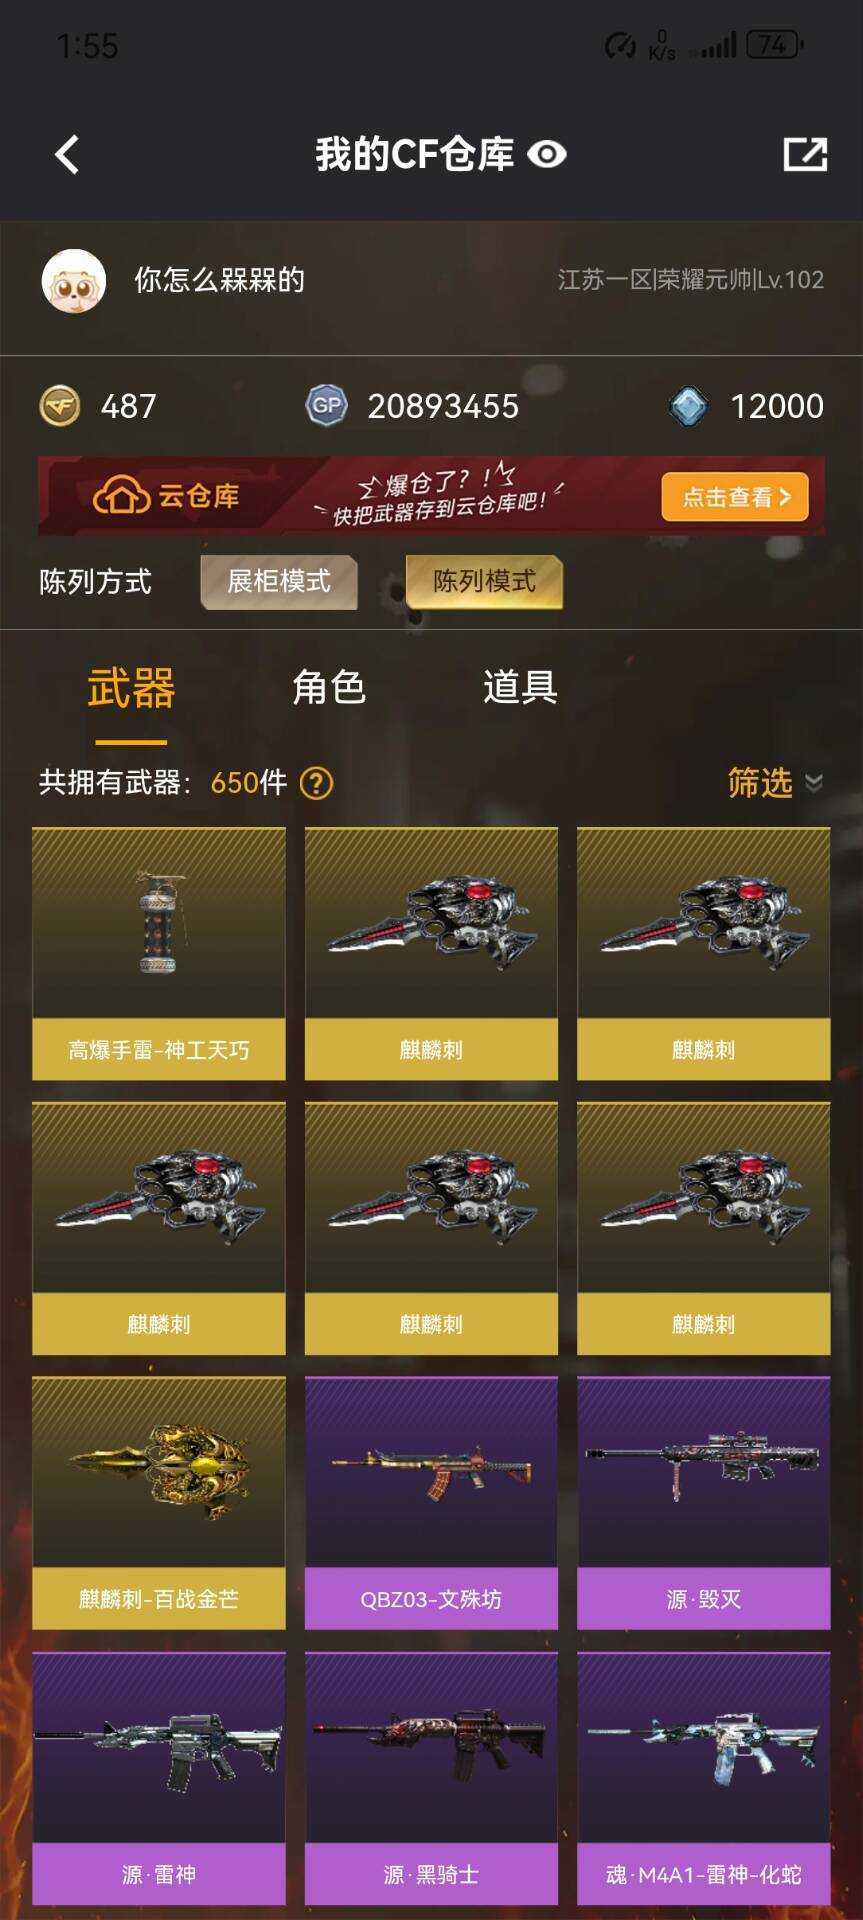Open the 高爆手雷-神工天巧 item thumbnail

[x=159, y=923]
